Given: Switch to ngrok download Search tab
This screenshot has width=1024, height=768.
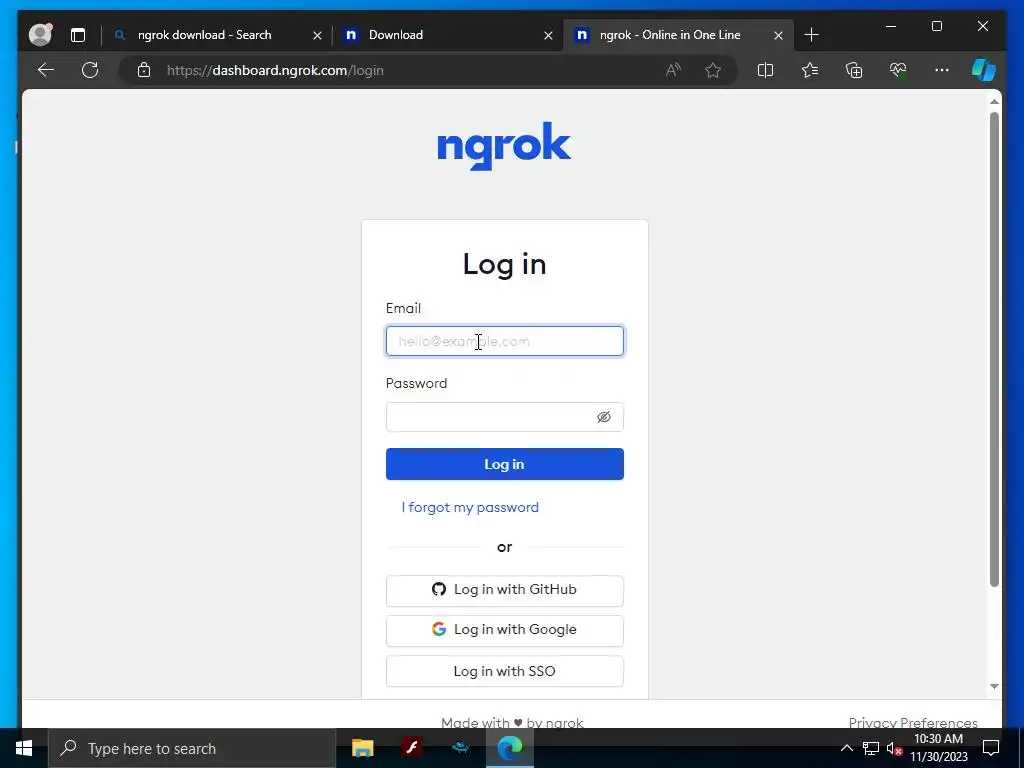Looking at the screenshot, I should click(204, 35).
